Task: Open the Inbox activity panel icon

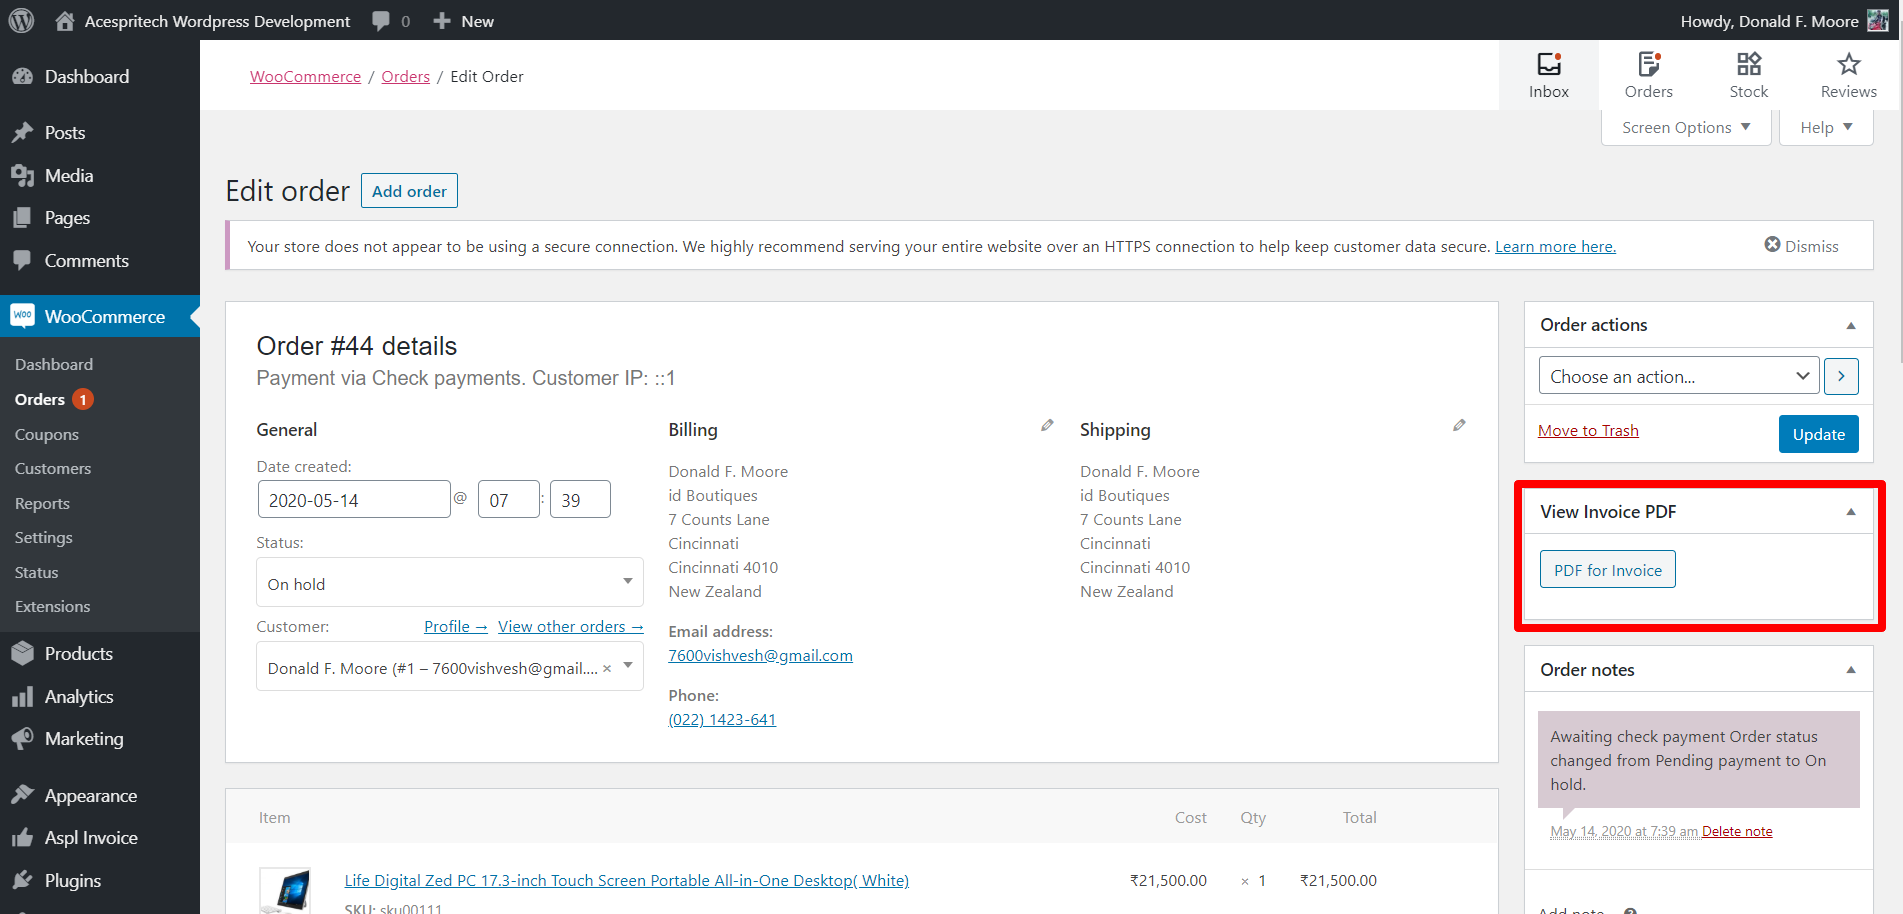Action: coord(1549,64)
